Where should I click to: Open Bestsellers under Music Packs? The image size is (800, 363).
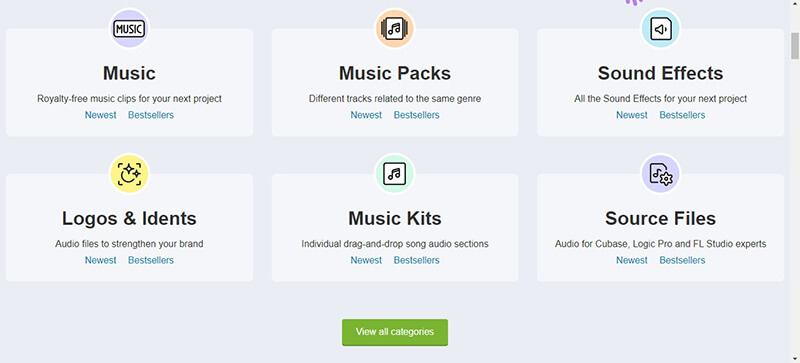point(416,115)
